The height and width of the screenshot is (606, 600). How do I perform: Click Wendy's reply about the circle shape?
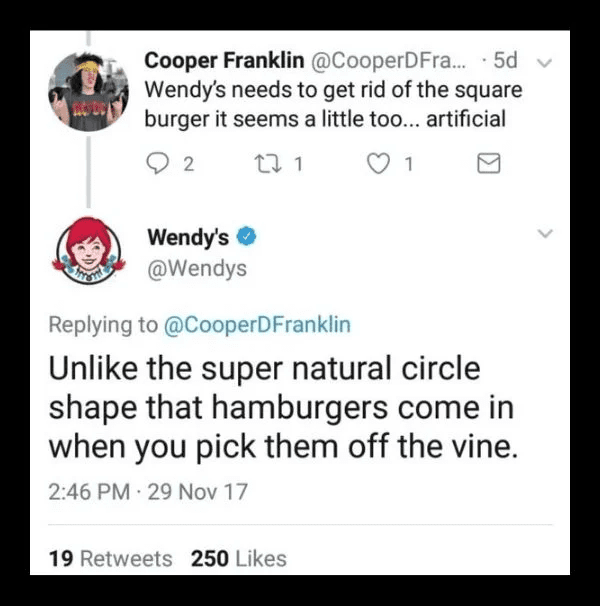point(283,407)
